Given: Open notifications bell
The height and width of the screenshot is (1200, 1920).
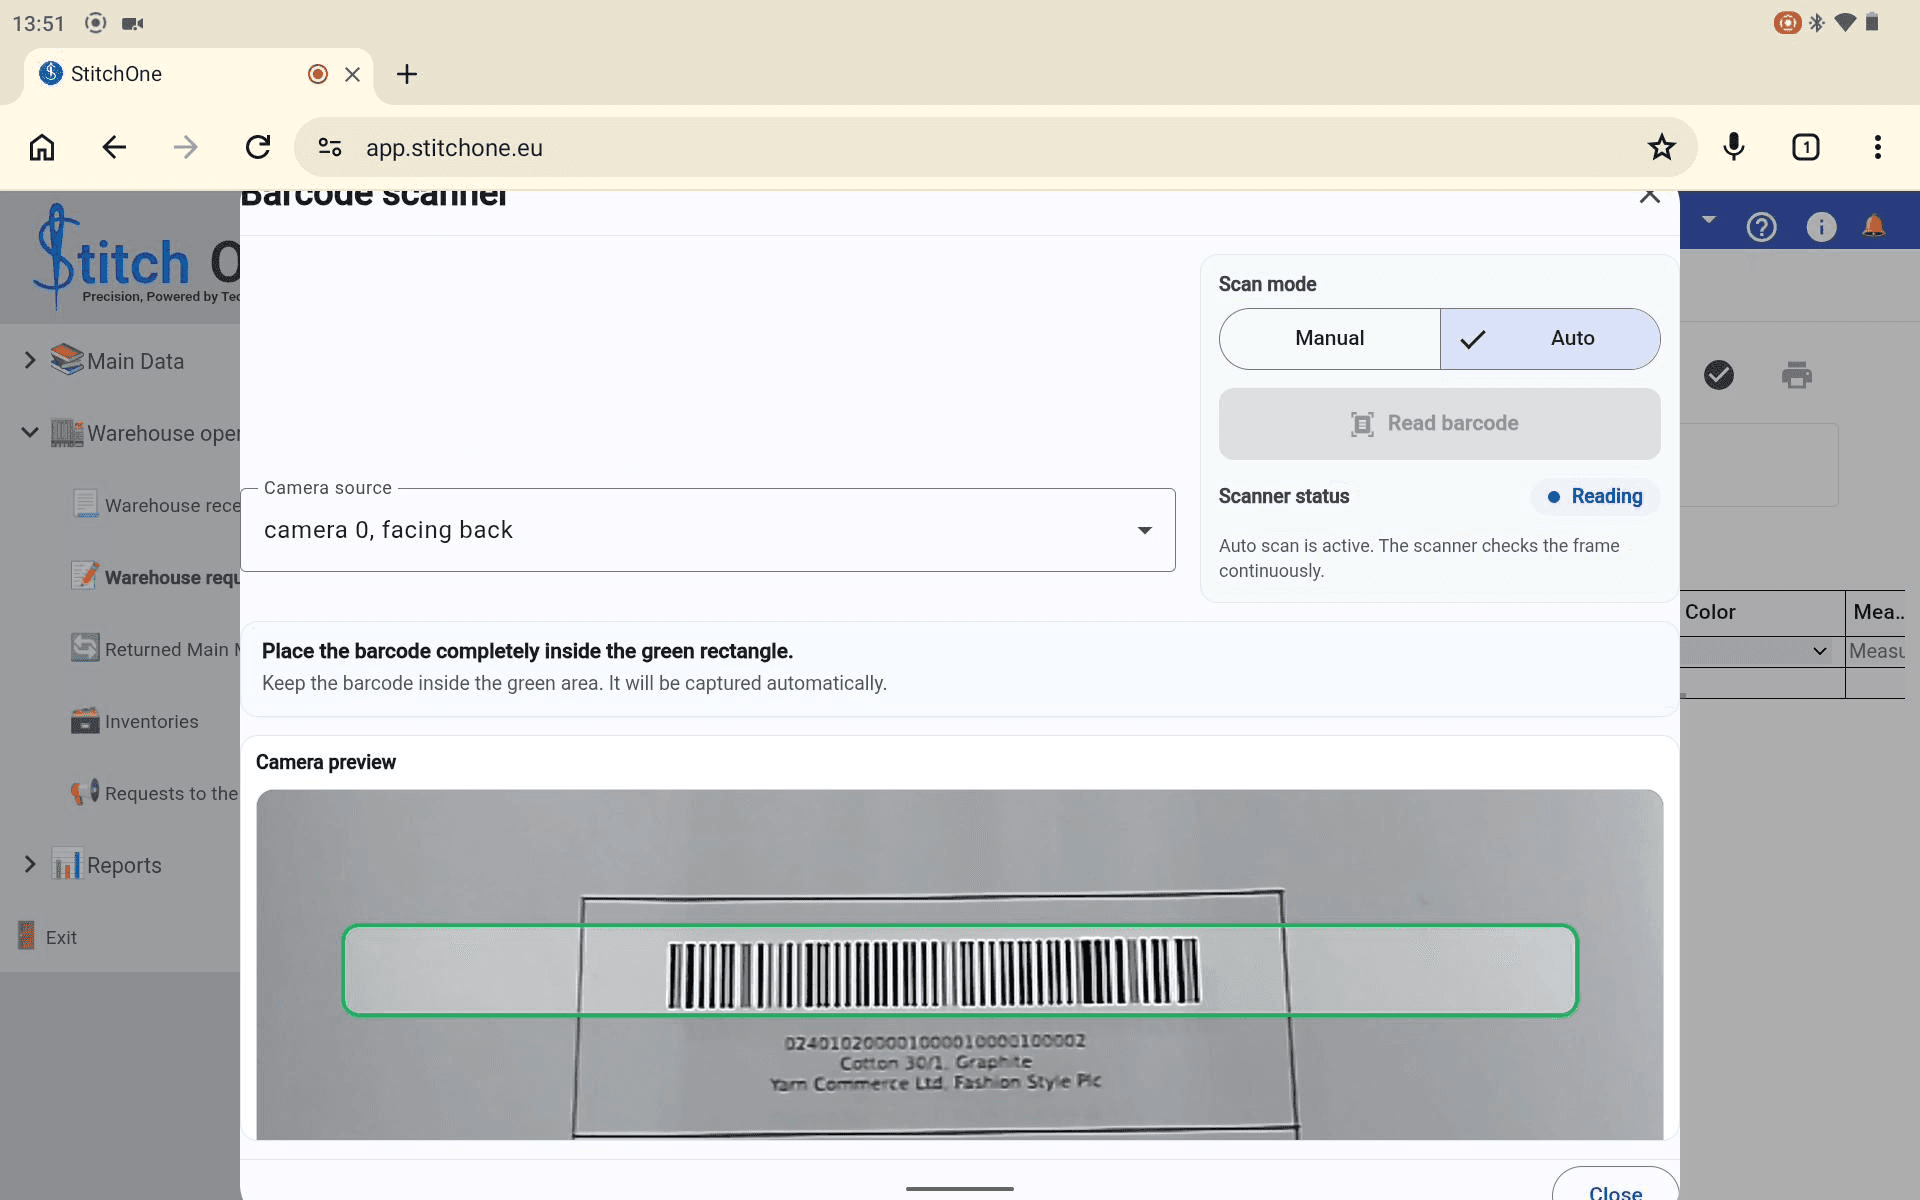Looking at the screenshot, I should click(x=1874, y=226).
